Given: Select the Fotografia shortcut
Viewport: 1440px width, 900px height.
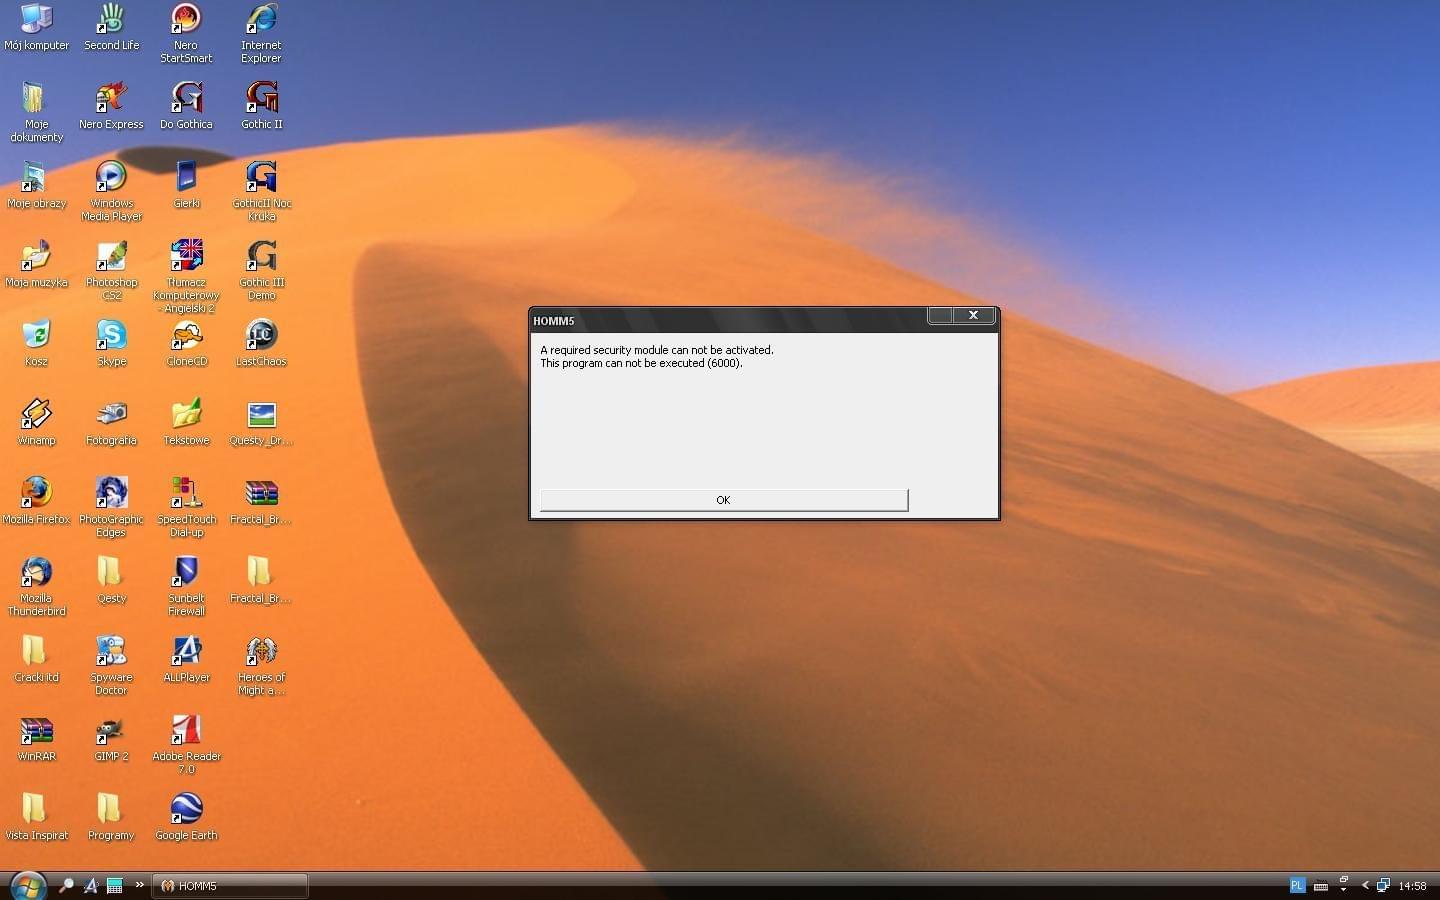Looking at the screenshot, I should click(111, 421).
